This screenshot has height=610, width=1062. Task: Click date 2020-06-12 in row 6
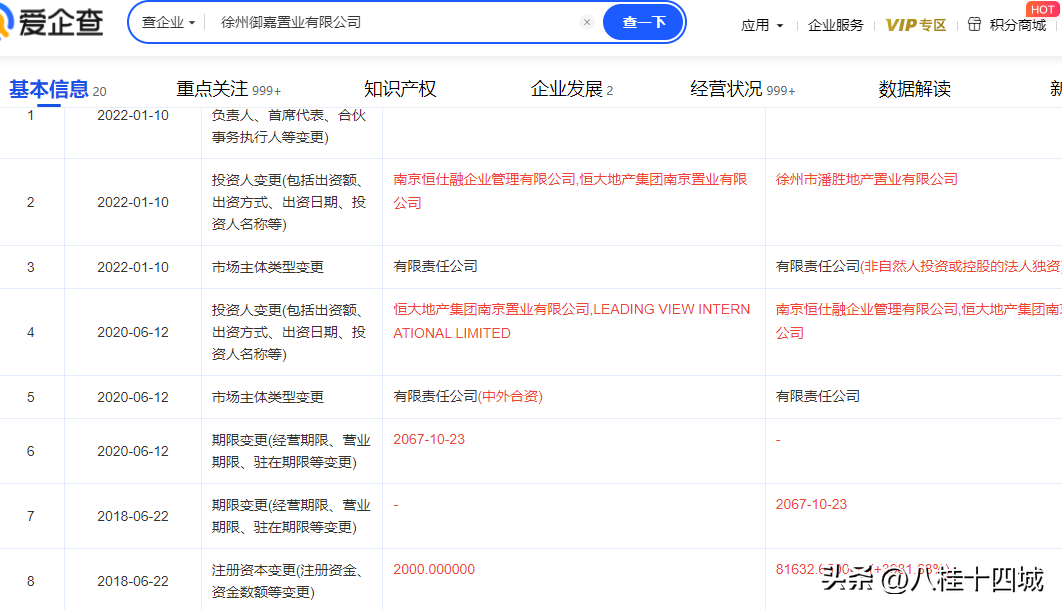tap(133, 451)
